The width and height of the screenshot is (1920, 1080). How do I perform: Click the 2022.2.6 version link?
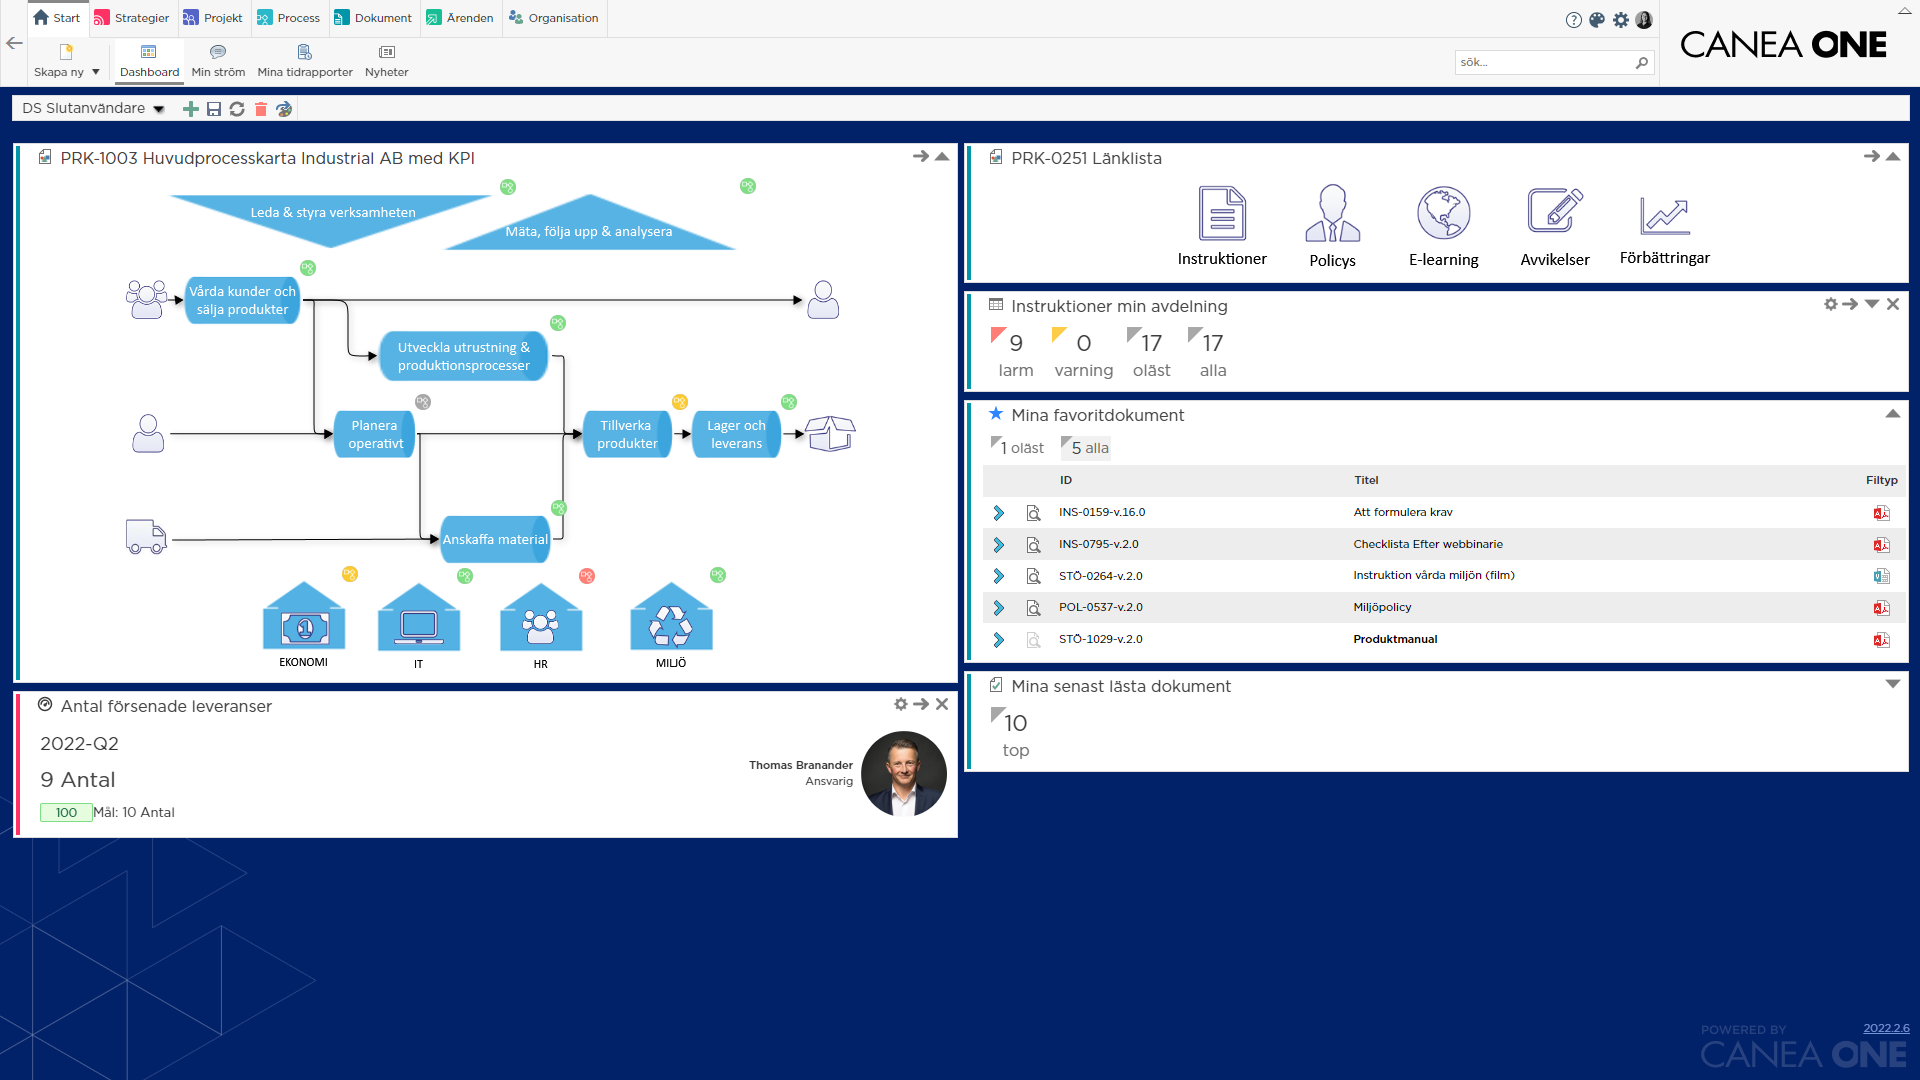[1886, 1028]
